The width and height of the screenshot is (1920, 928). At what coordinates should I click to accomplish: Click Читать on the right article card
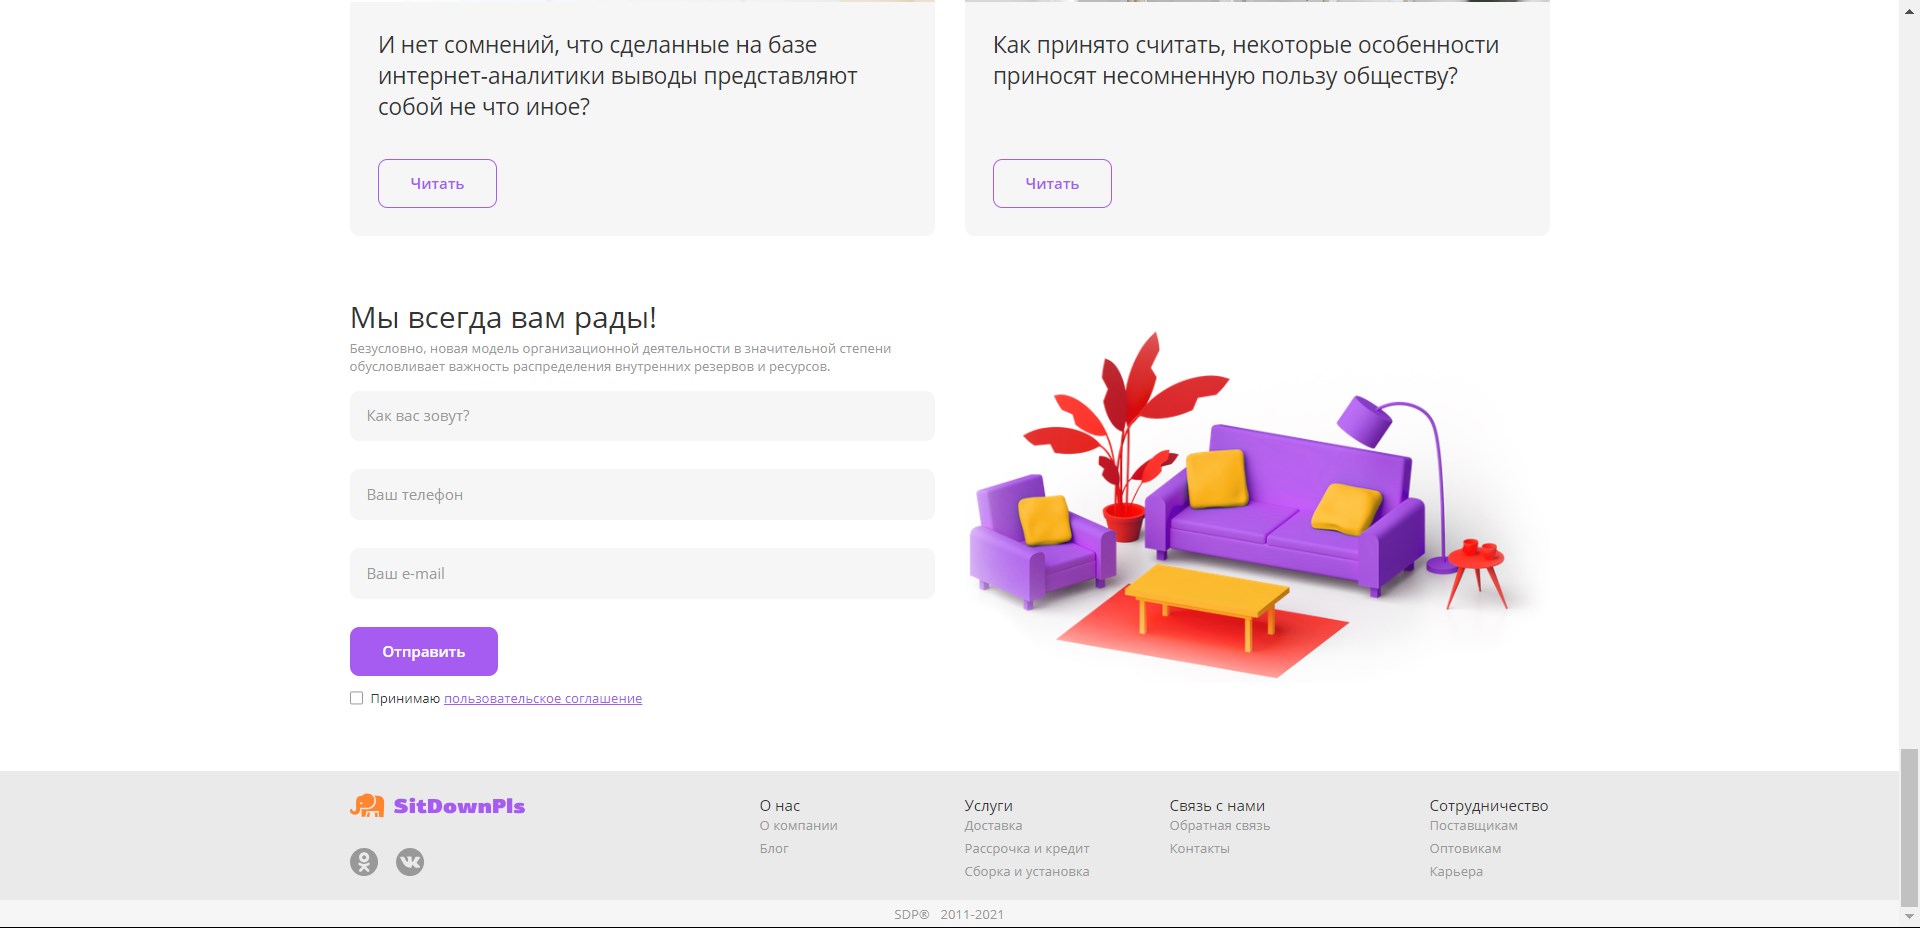(x=1052, y=184)
